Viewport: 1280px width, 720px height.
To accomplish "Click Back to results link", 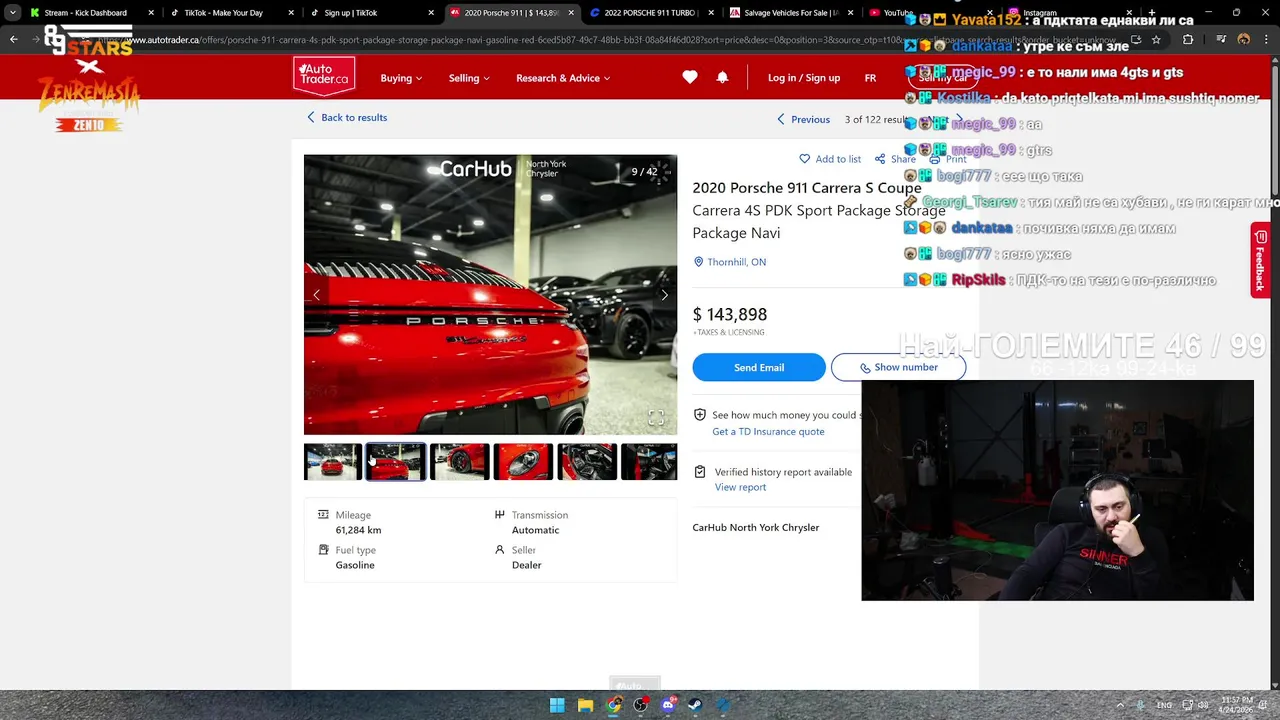I will click(347, 117).
